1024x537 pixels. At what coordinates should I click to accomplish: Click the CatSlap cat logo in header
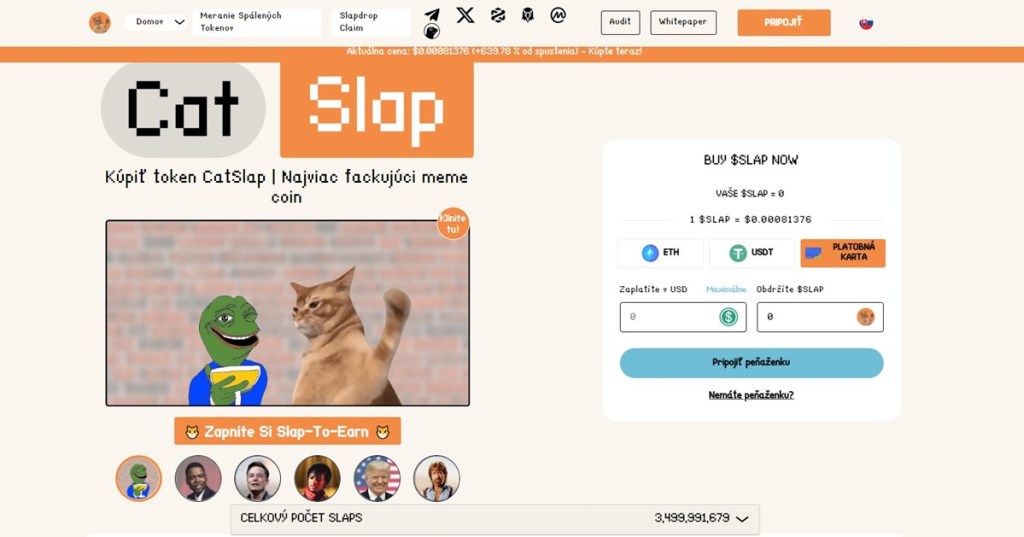[x=100, y=23]
